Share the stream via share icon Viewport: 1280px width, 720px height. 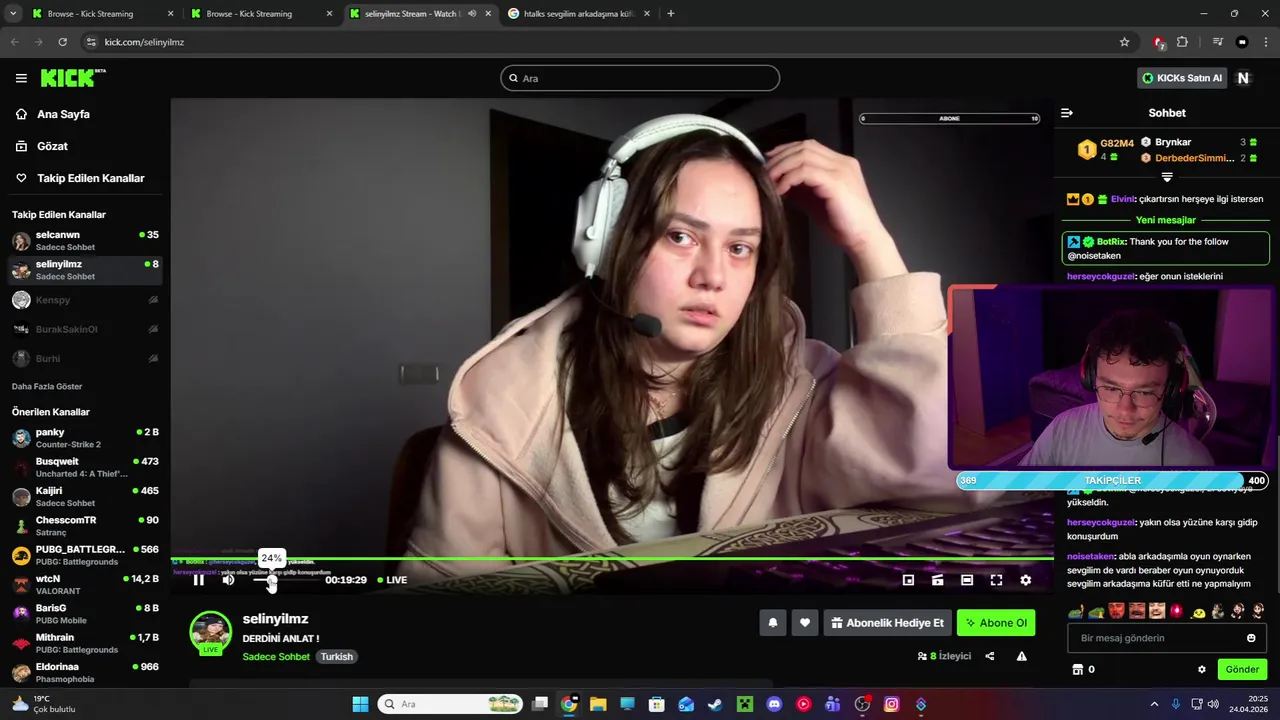990,656
